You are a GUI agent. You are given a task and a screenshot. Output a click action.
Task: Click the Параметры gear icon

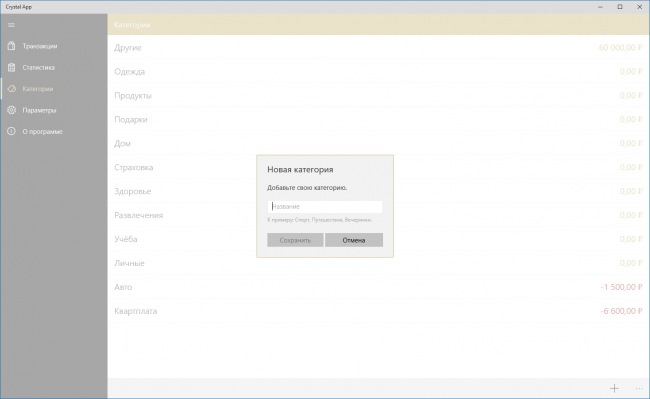11,110
